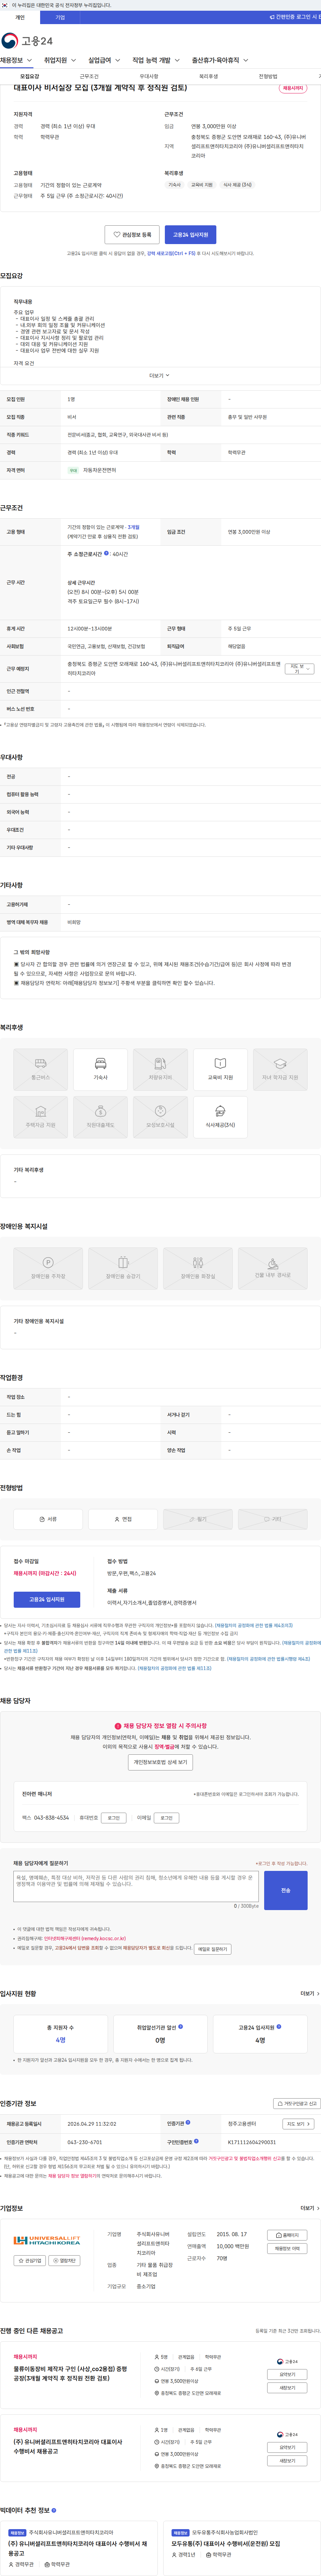Select the 복리후생 section tab

pyautogui.click(x=208, y=76)
